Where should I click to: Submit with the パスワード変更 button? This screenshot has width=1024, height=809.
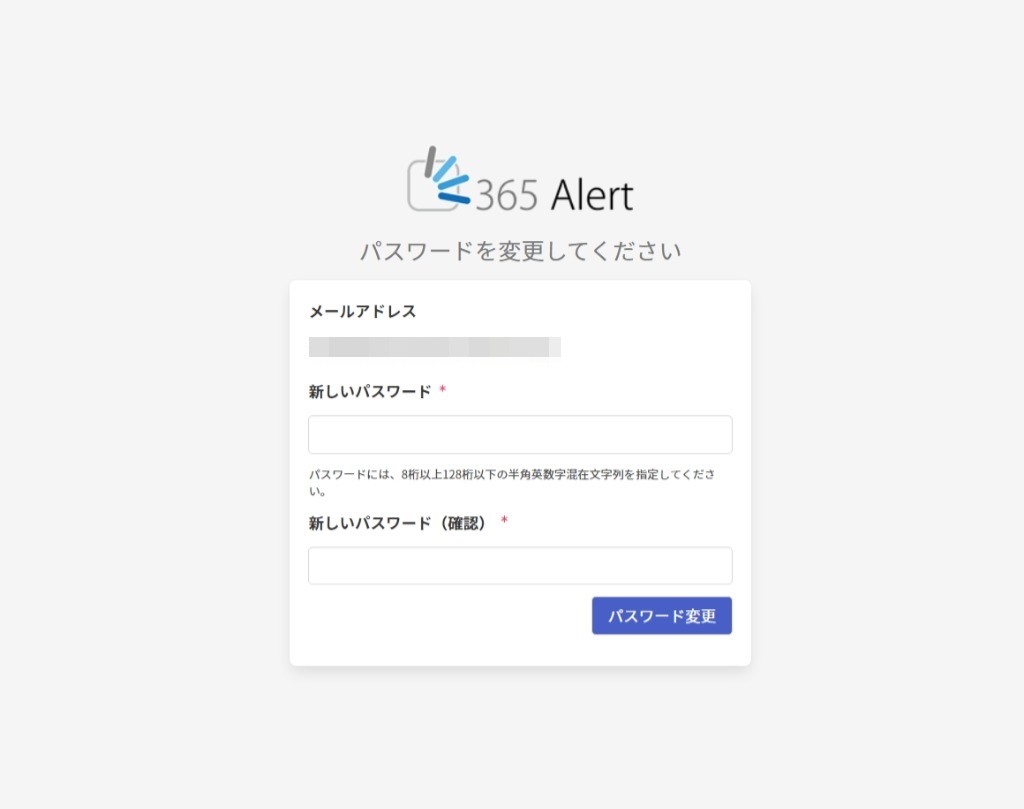[662, 616]
